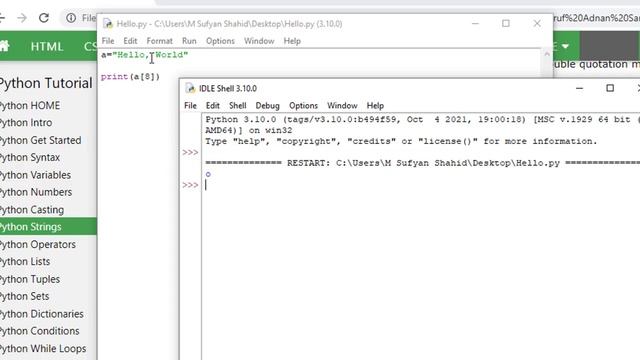
Task: Open Python Conditions in sidebar
Action: point(40,331)
